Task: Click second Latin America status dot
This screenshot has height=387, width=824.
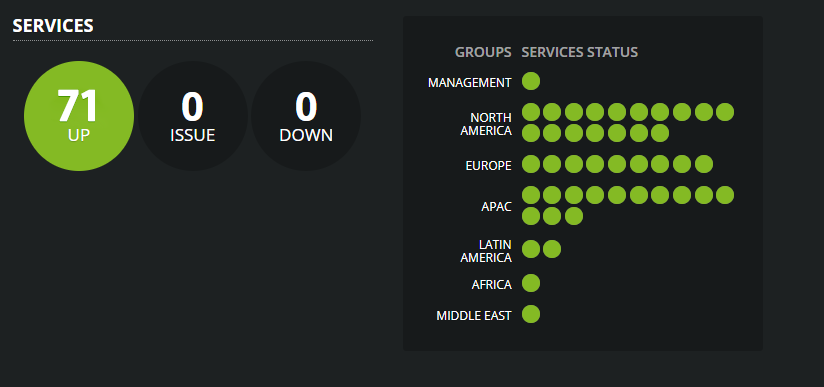Action: [x=552, y=249]
